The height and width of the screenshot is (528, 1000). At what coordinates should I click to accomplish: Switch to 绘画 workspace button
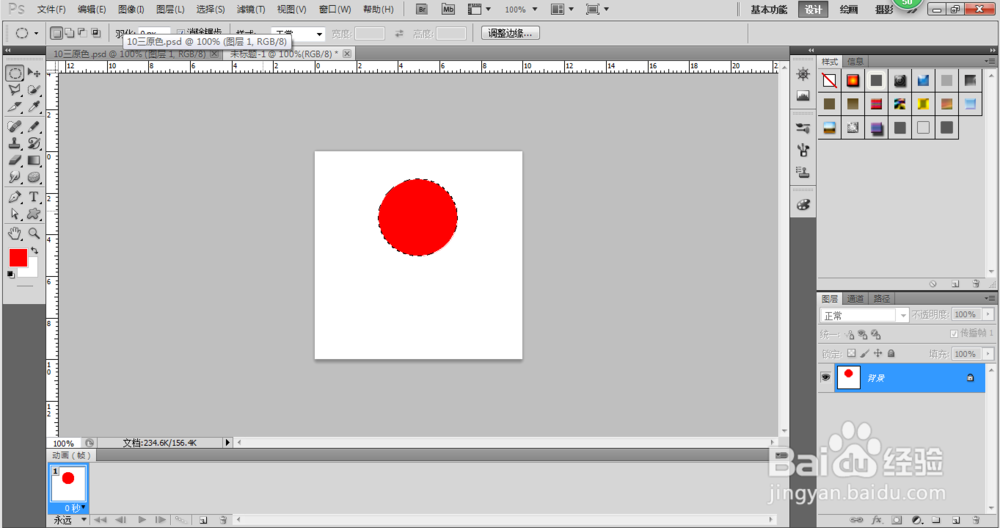pos(848,10)
